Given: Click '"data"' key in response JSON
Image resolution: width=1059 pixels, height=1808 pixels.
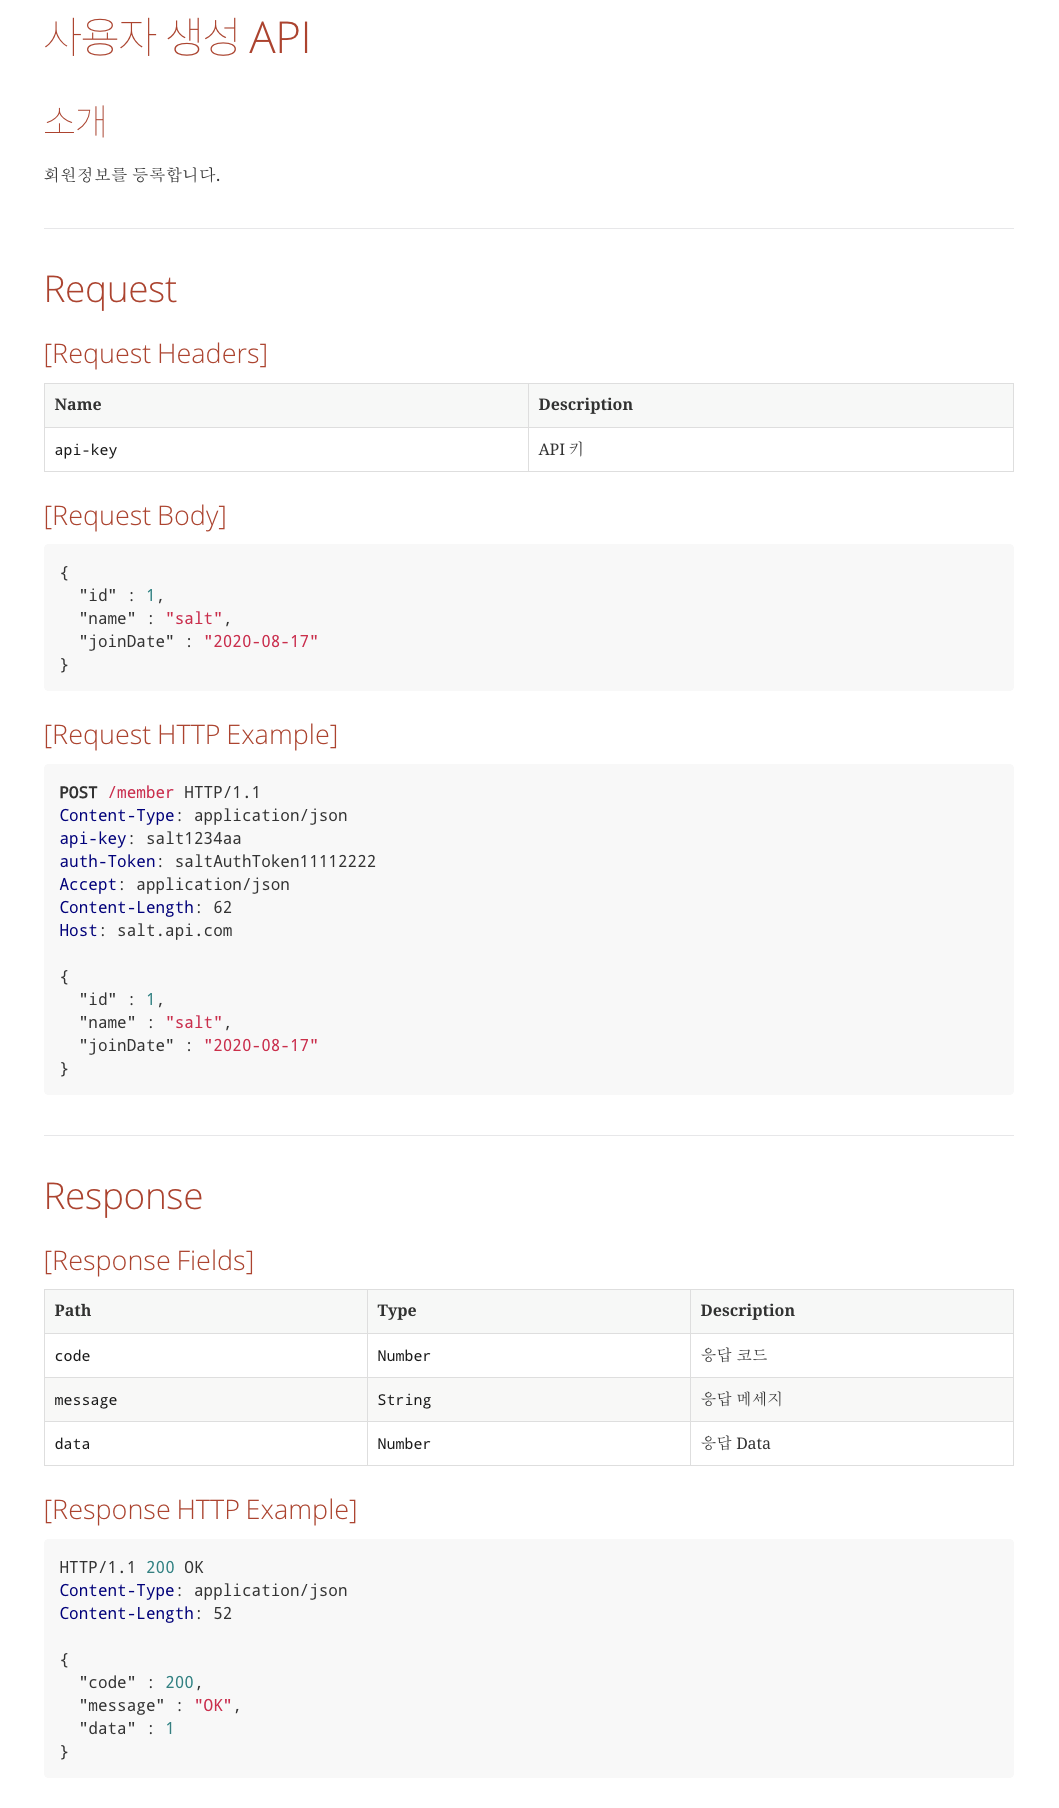Looking at the screenshot, I should click(x=107, y=1729).
